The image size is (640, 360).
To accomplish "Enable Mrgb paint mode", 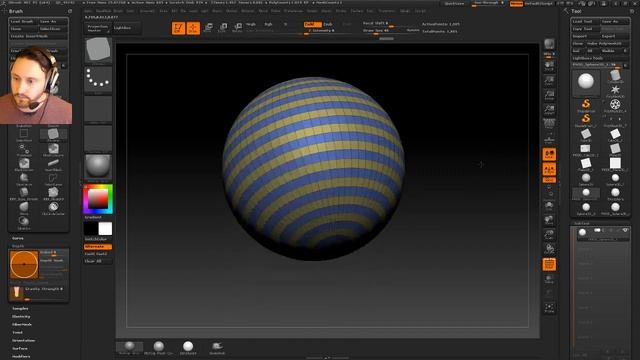I will [x=251, y=24].
